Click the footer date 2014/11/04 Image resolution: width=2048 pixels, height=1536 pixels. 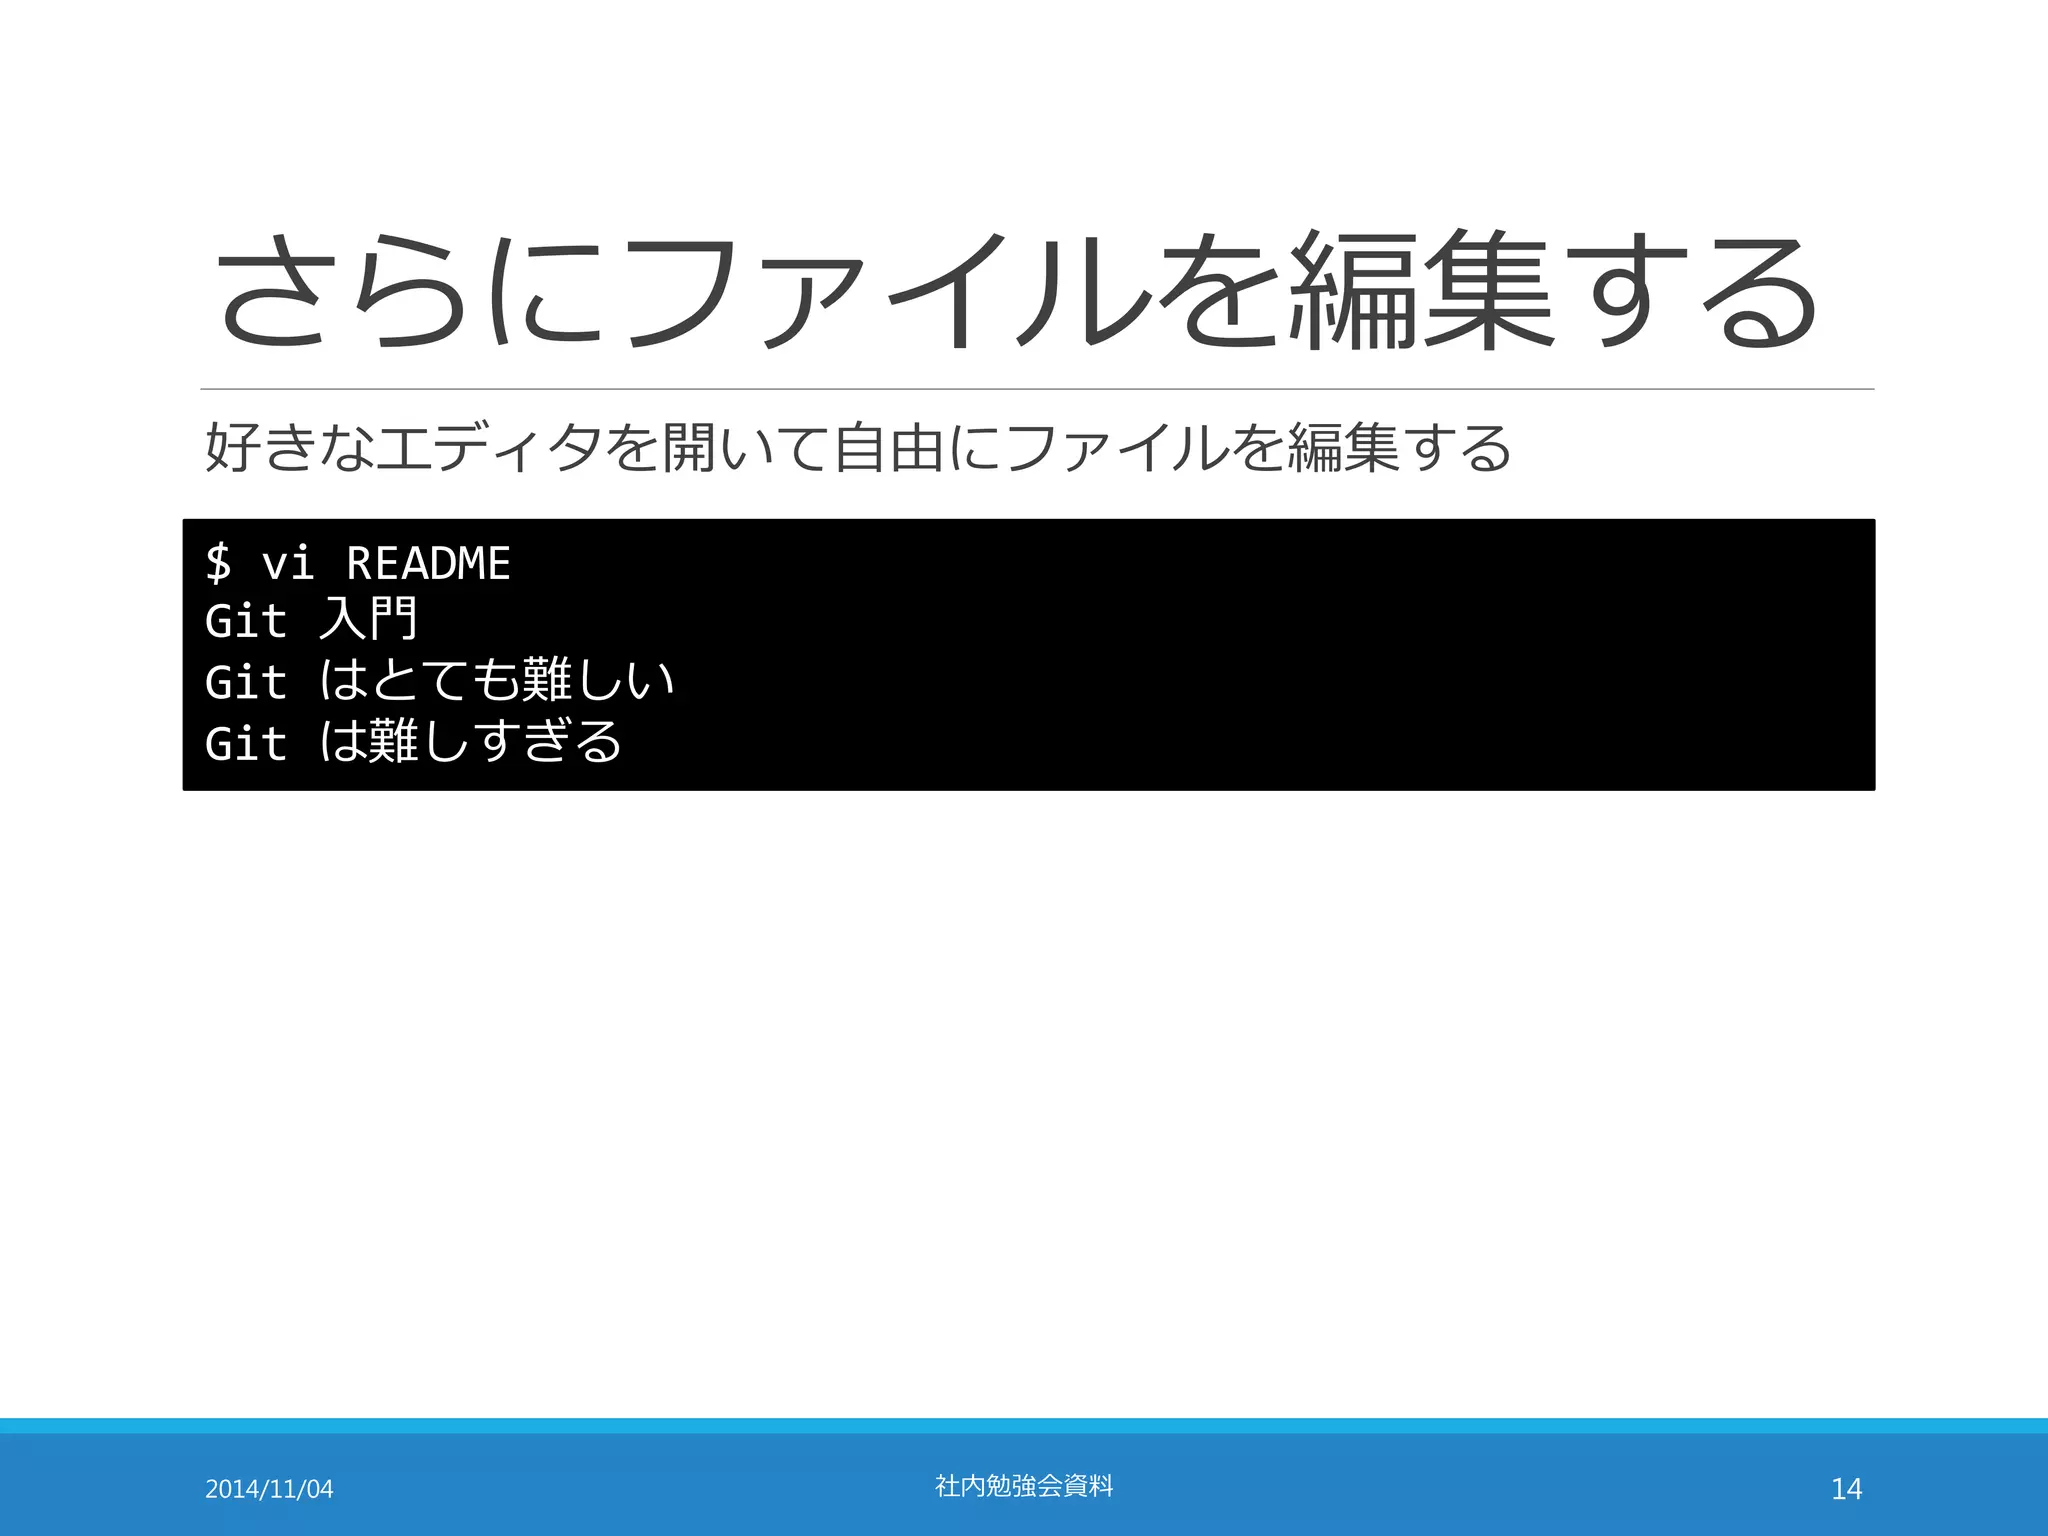click(x=269, y=1489)
